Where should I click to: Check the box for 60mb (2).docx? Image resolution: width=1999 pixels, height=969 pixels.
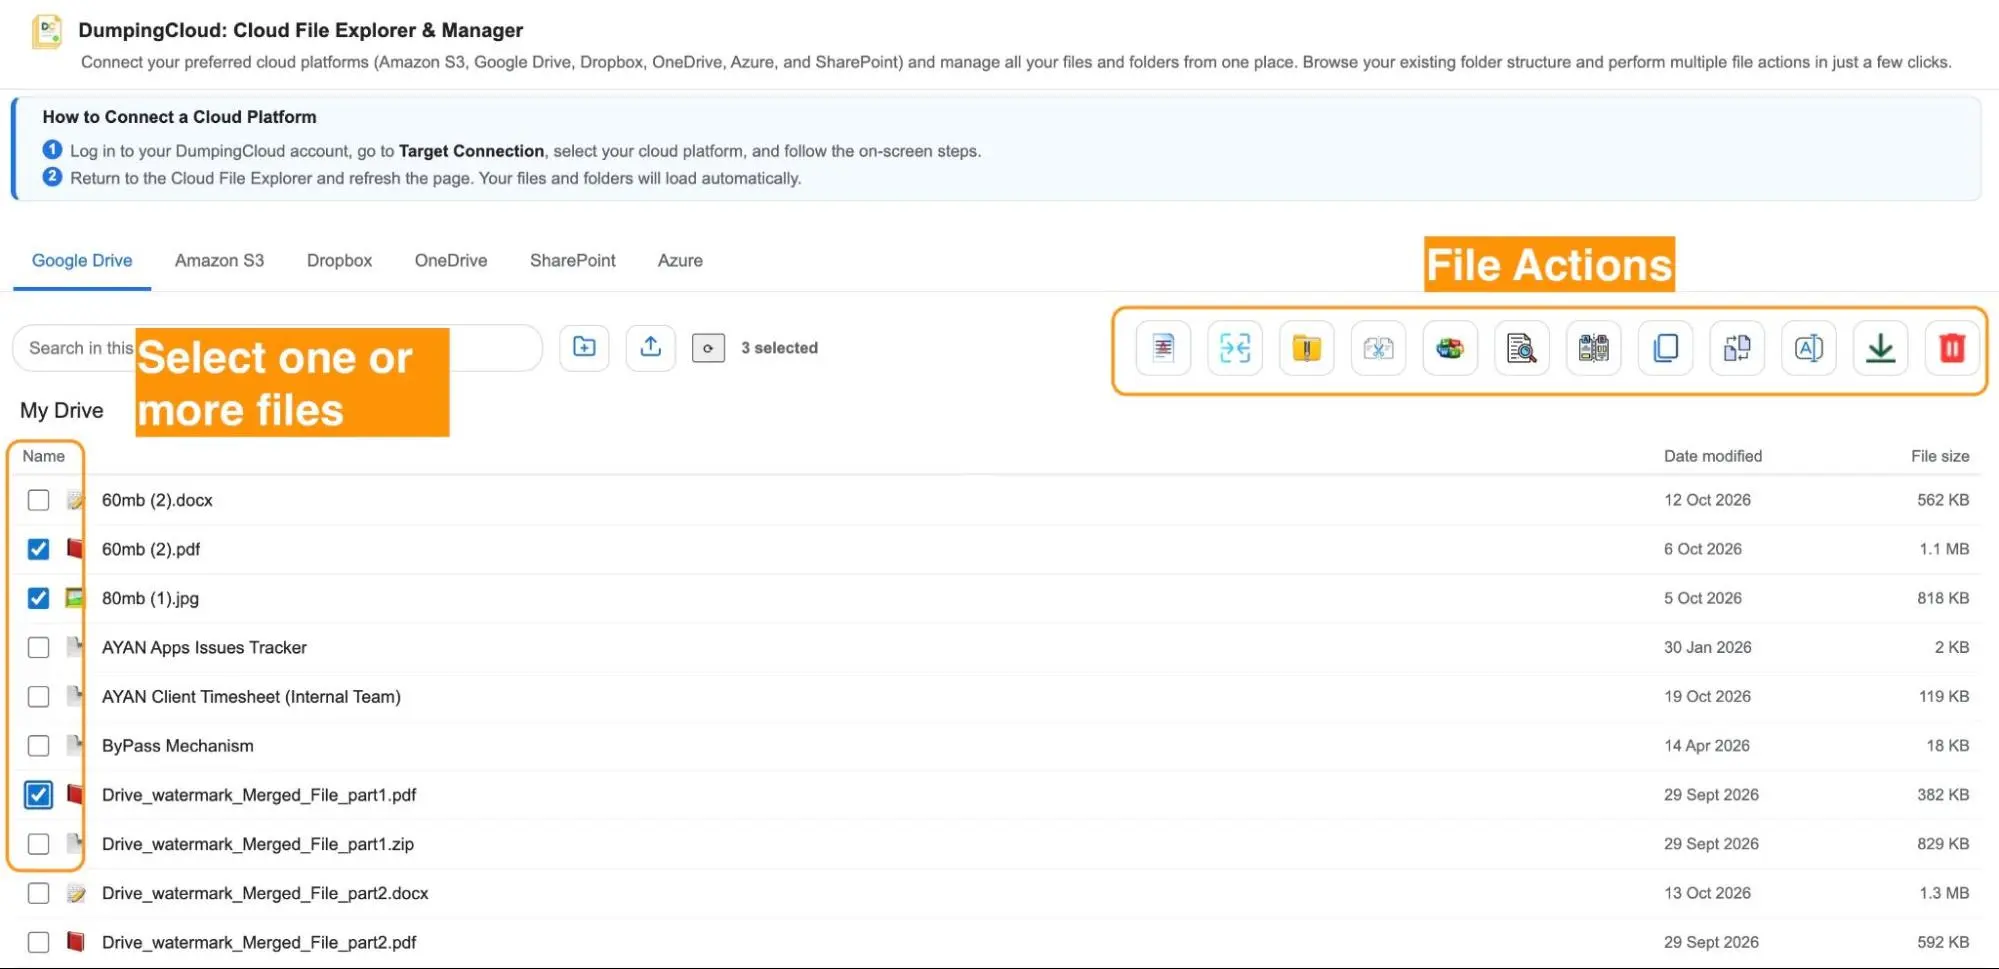pos(38,500)
